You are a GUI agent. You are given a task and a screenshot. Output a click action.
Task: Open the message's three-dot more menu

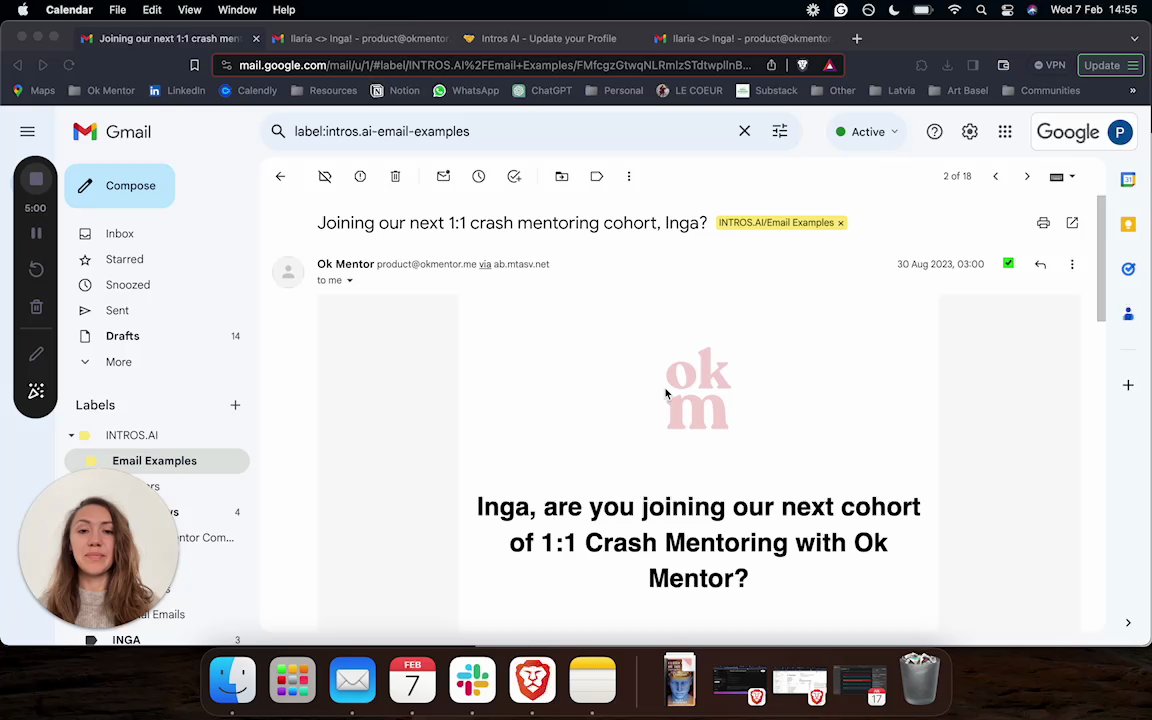click(x=1072, y=264)
